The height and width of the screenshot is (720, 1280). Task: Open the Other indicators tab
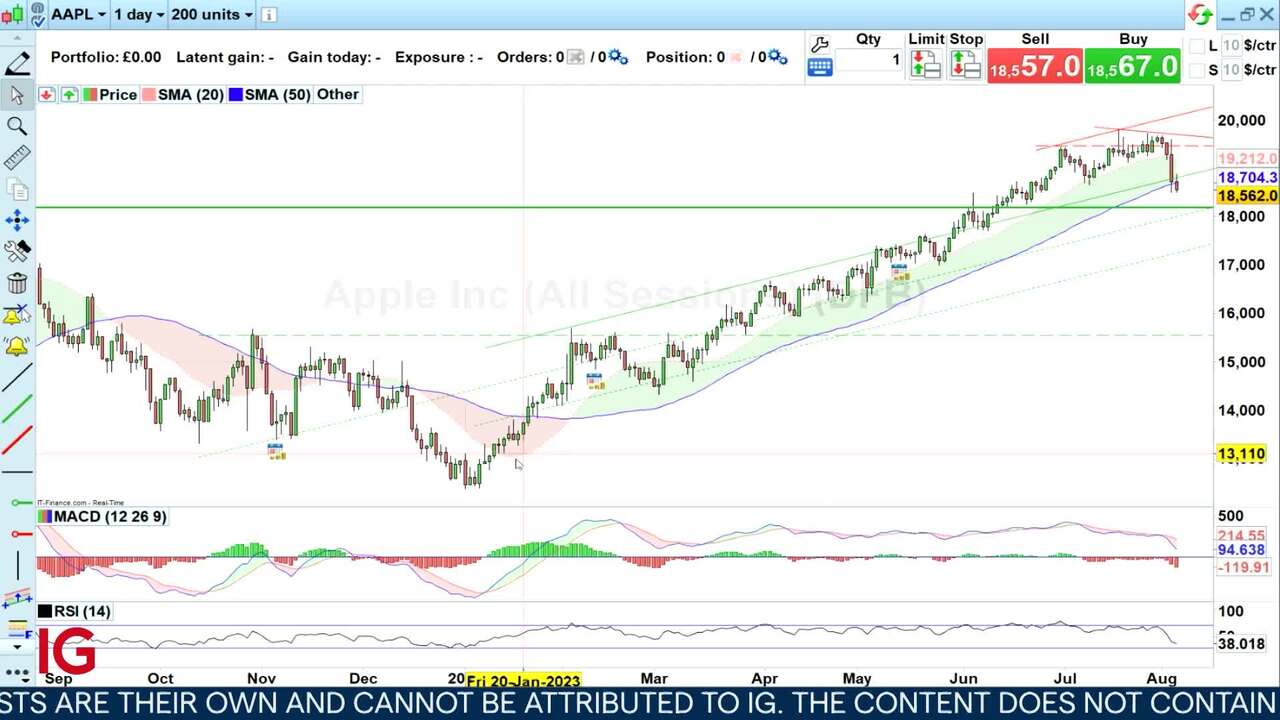[338, 94]
